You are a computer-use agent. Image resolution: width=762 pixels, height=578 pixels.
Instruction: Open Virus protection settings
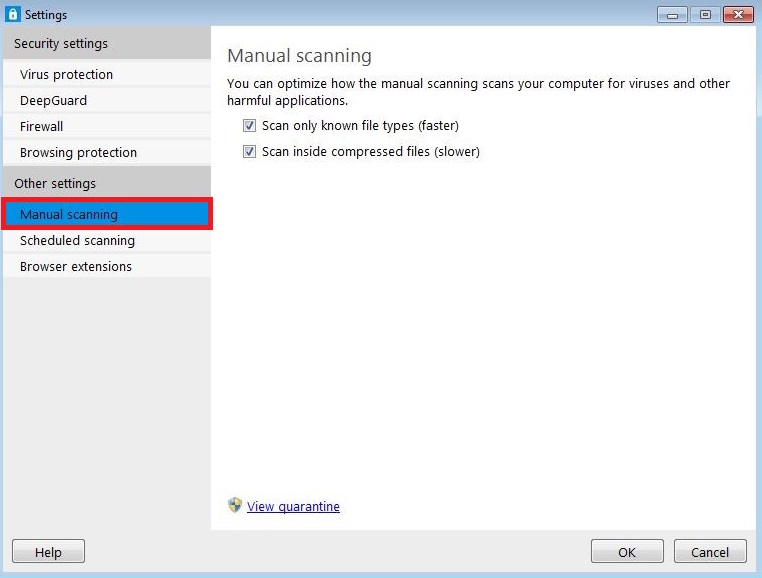107,74
